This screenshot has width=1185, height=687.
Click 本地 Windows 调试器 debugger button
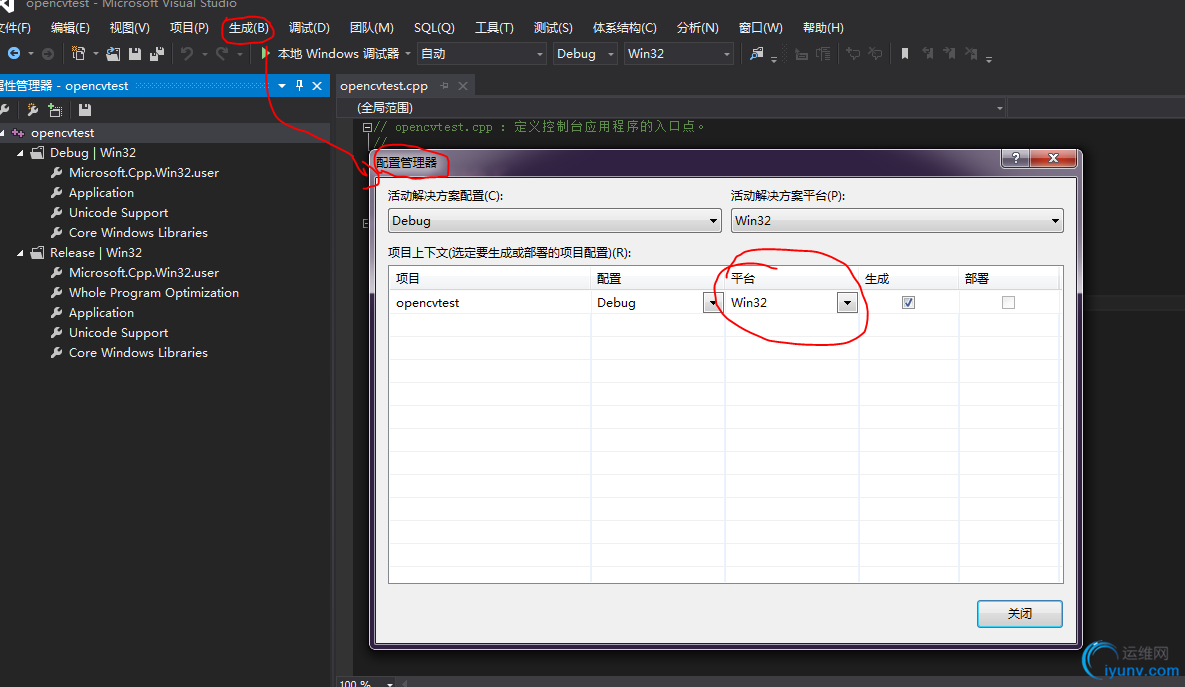pos(338,54)
